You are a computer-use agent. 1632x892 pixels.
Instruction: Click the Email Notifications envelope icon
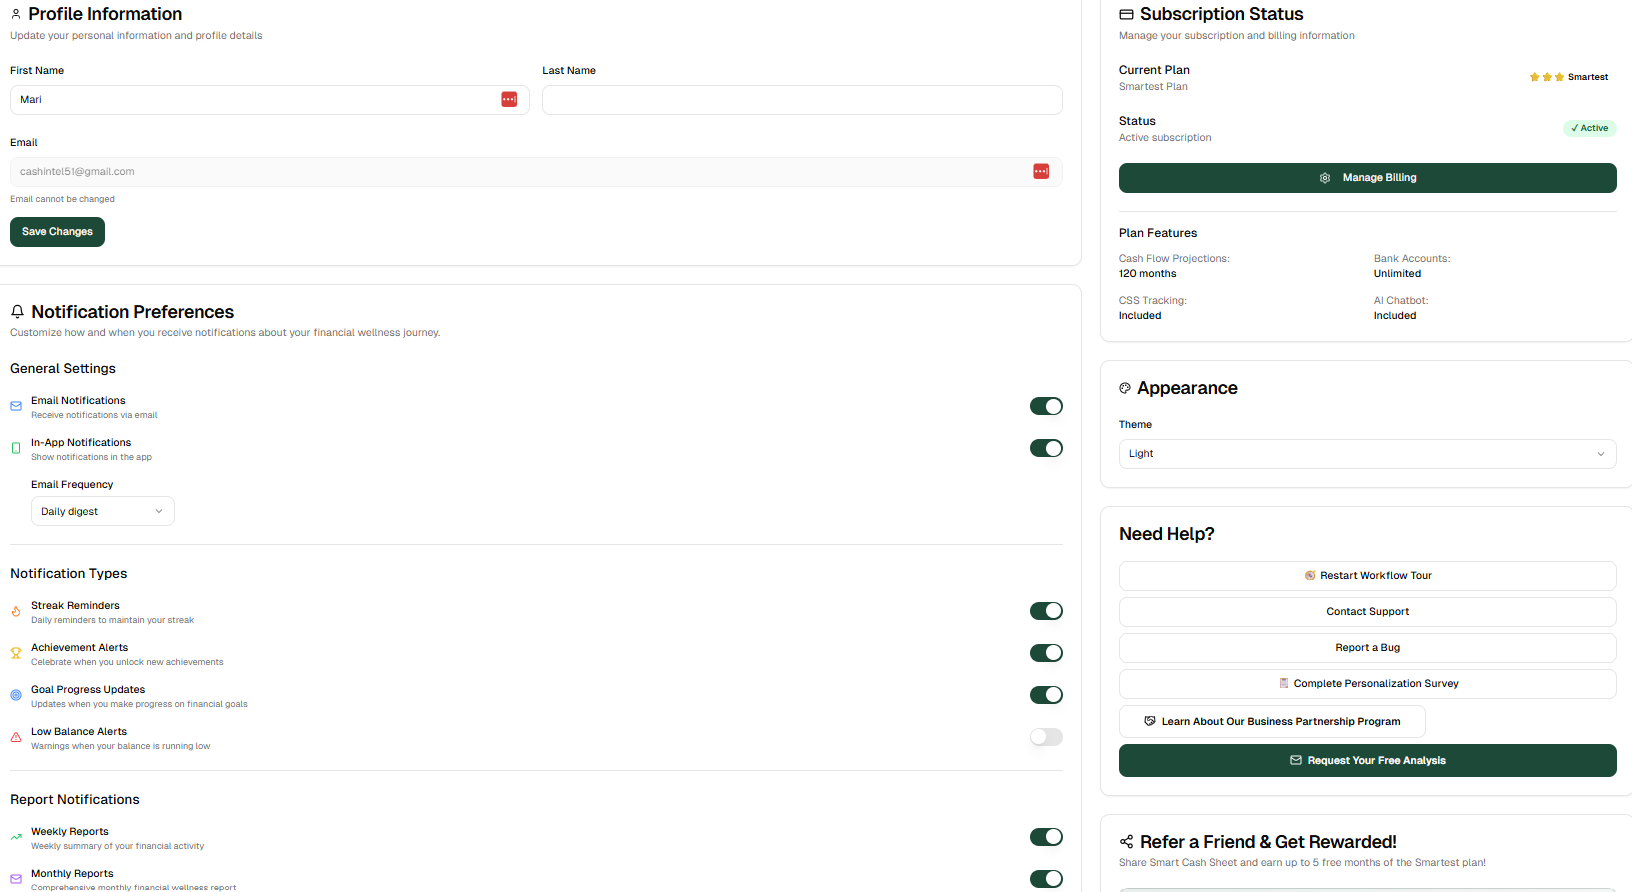[16, 406]
